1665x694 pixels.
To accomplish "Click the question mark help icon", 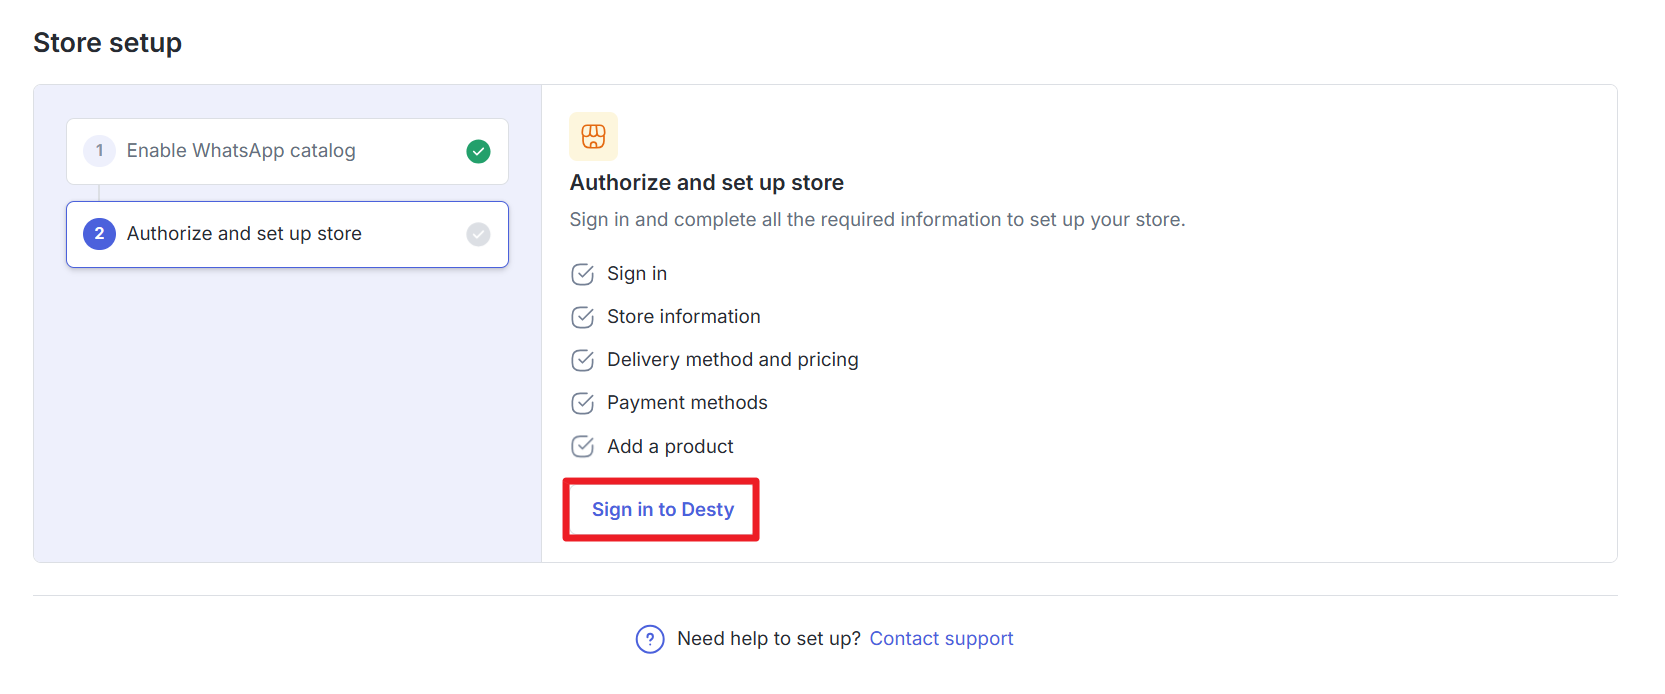I will (x=650, y=639).
